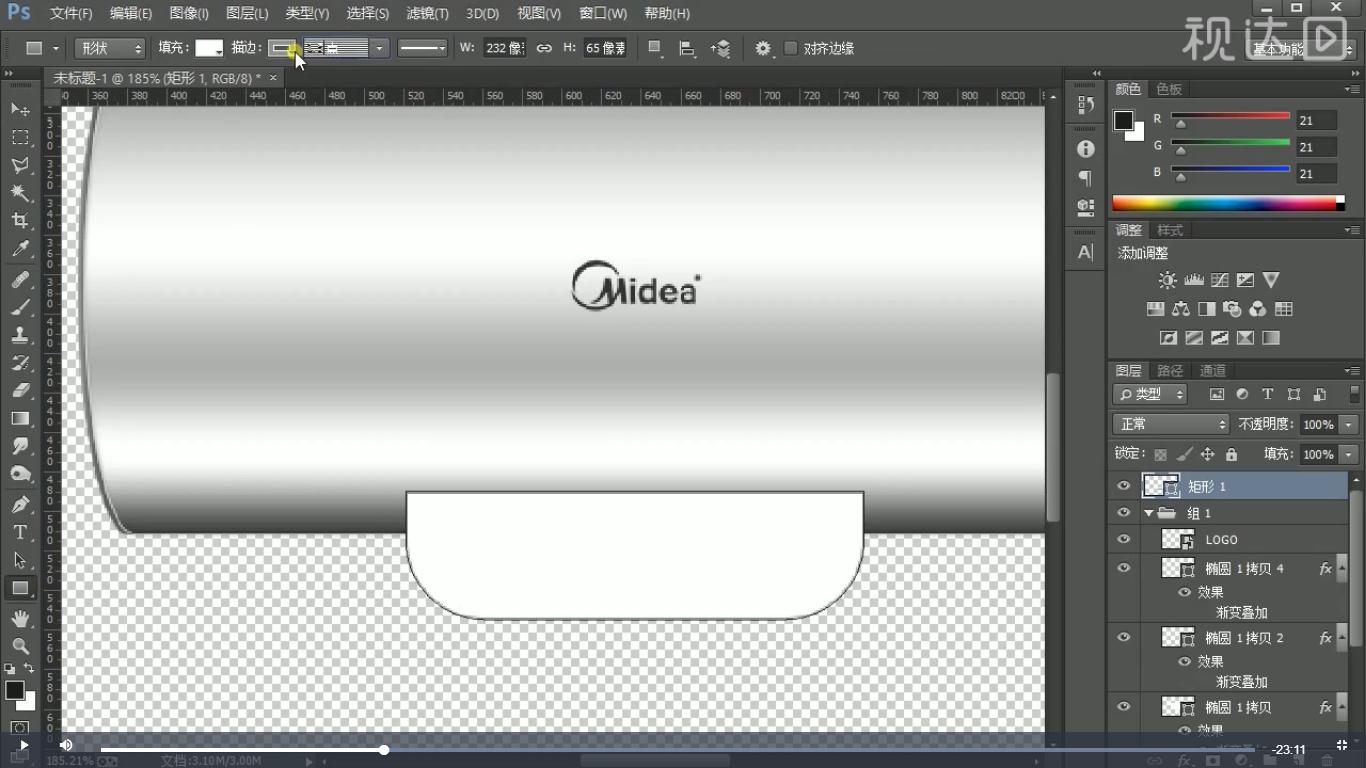Open the stroke line type dropdown

point(422,48)
